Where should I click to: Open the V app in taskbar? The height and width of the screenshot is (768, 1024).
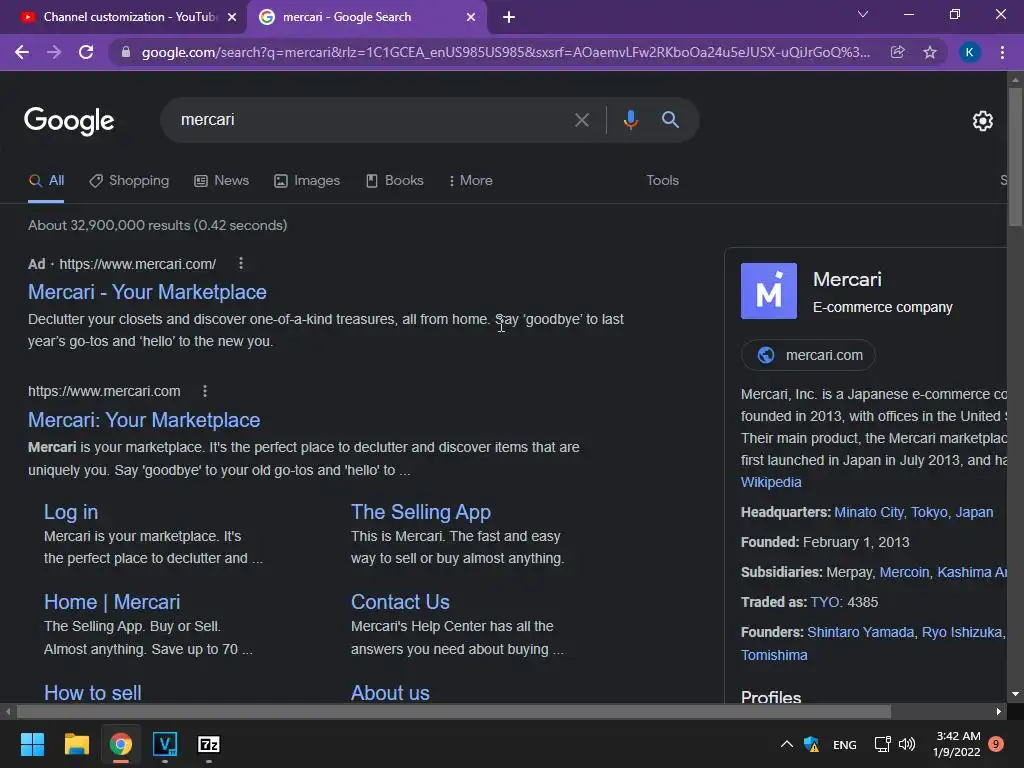click(x=165, y=744)
